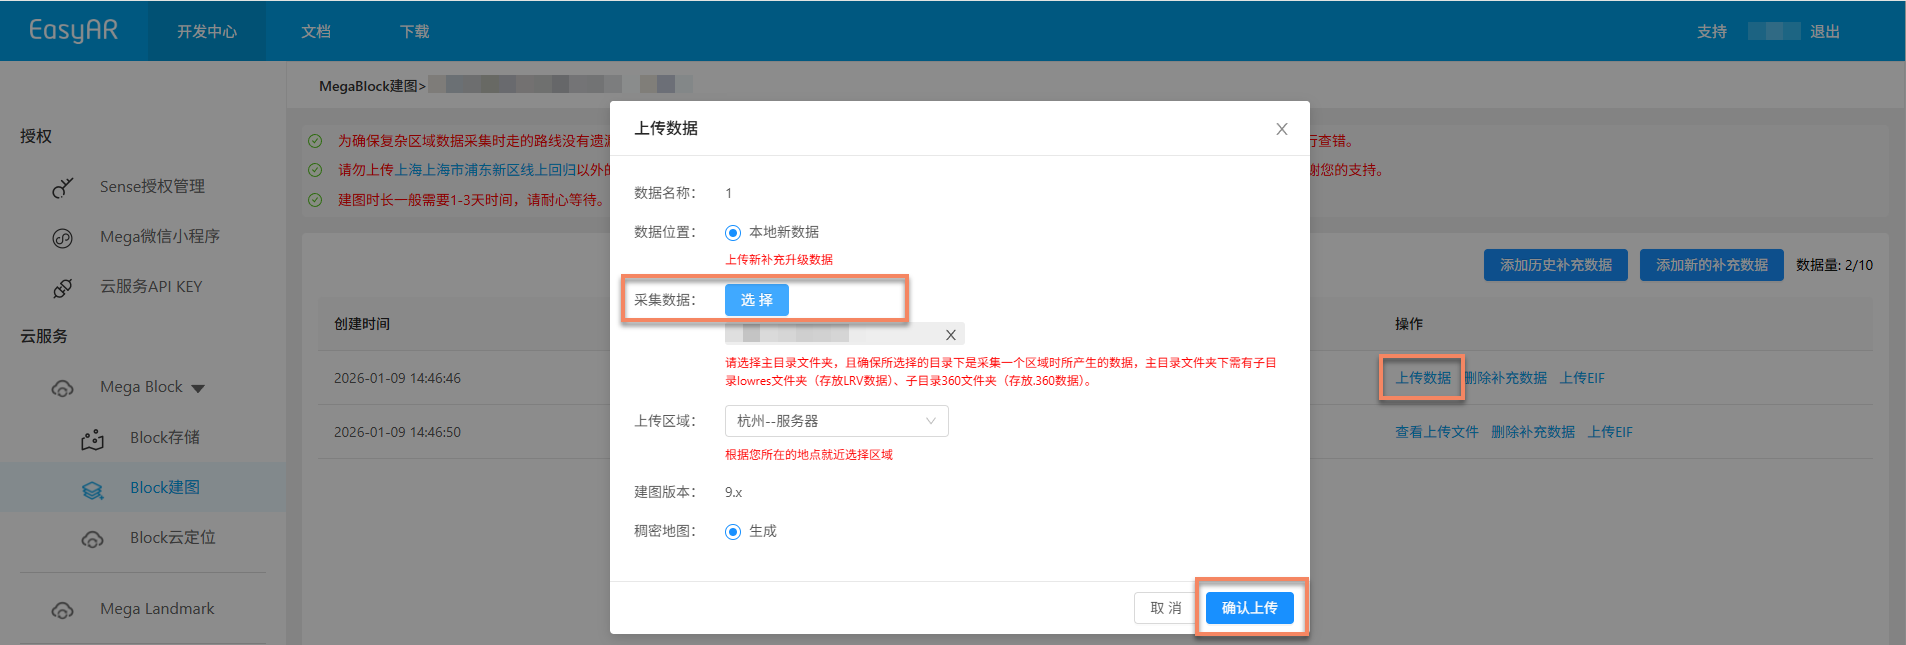Click the Block建图 layers icon
This screenshot has width=1906, height=645.
coord(93,489)
